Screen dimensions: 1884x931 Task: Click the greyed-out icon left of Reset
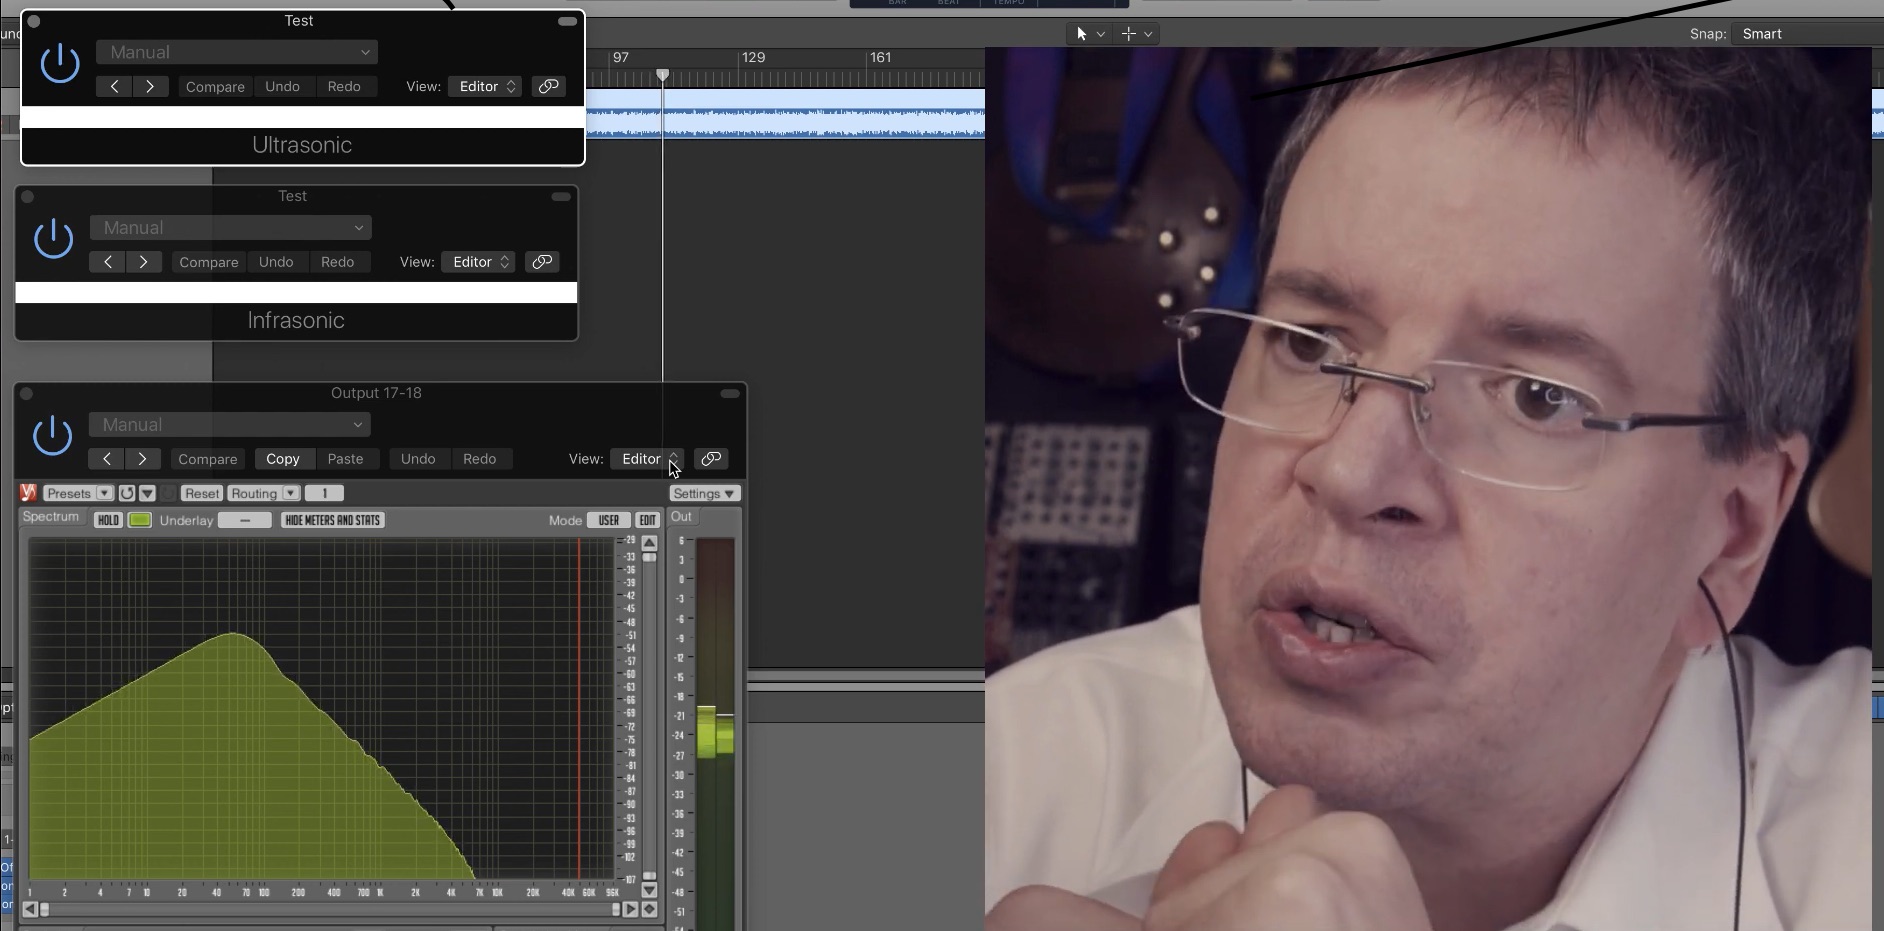pos(168,493)
